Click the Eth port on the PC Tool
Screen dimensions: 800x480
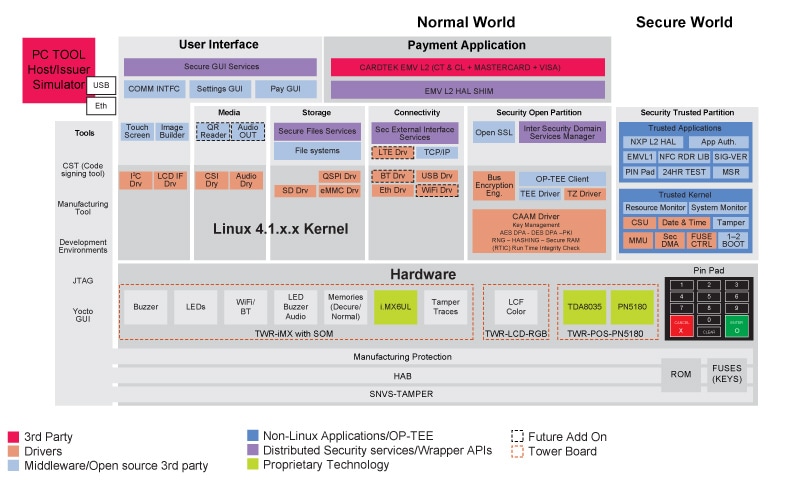click(101, 105)
